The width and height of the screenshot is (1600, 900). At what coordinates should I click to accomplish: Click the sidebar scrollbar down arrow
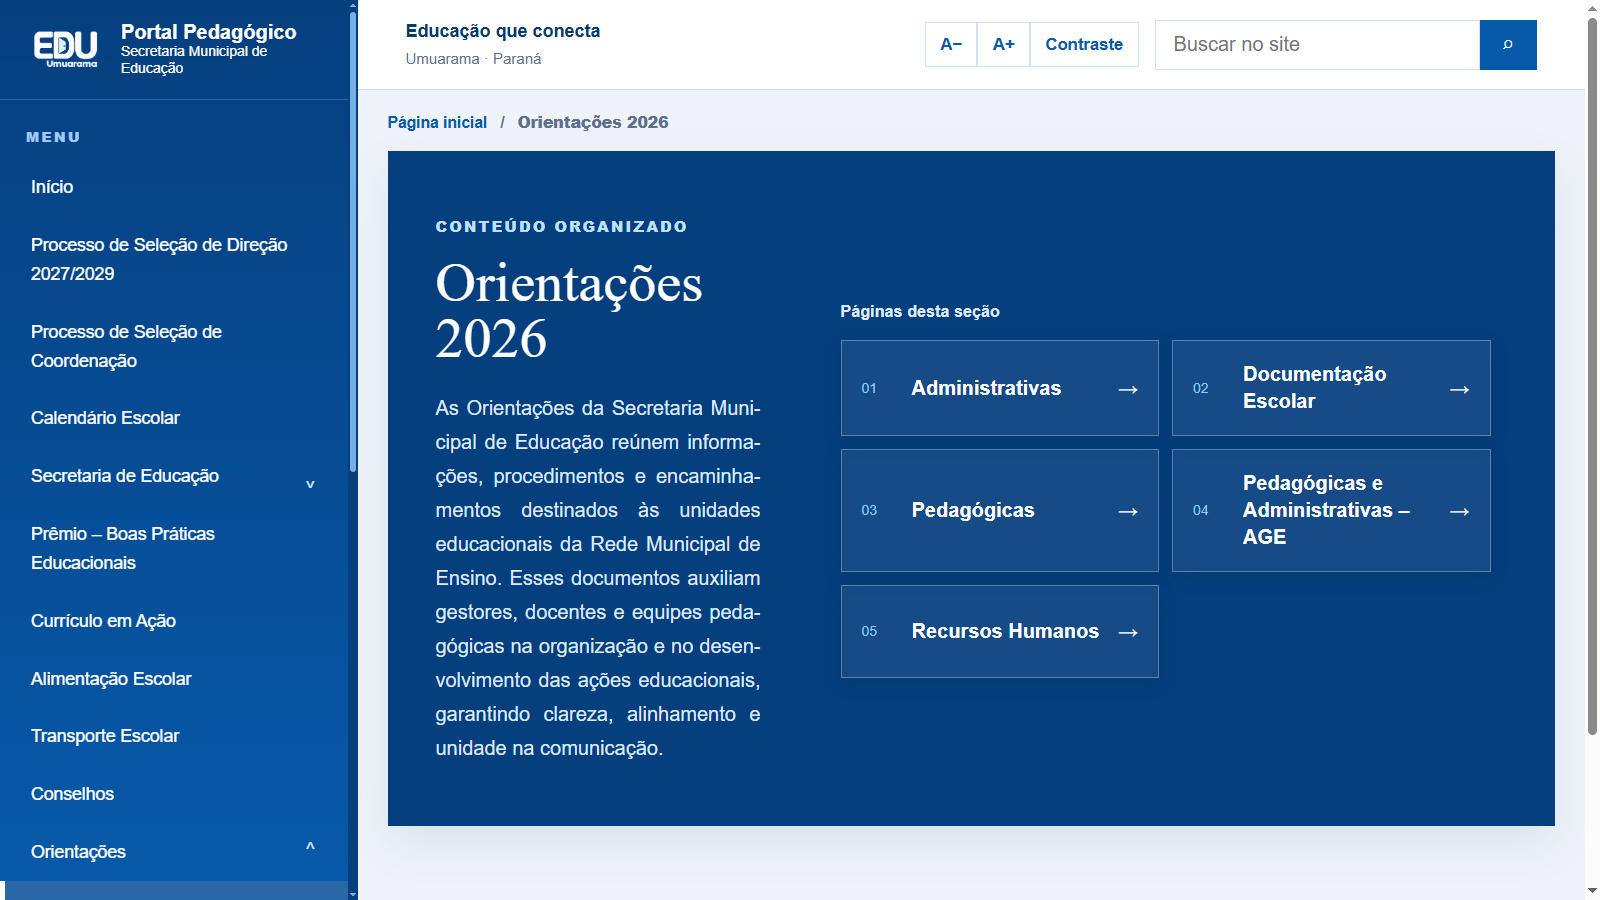coord(353,894)
